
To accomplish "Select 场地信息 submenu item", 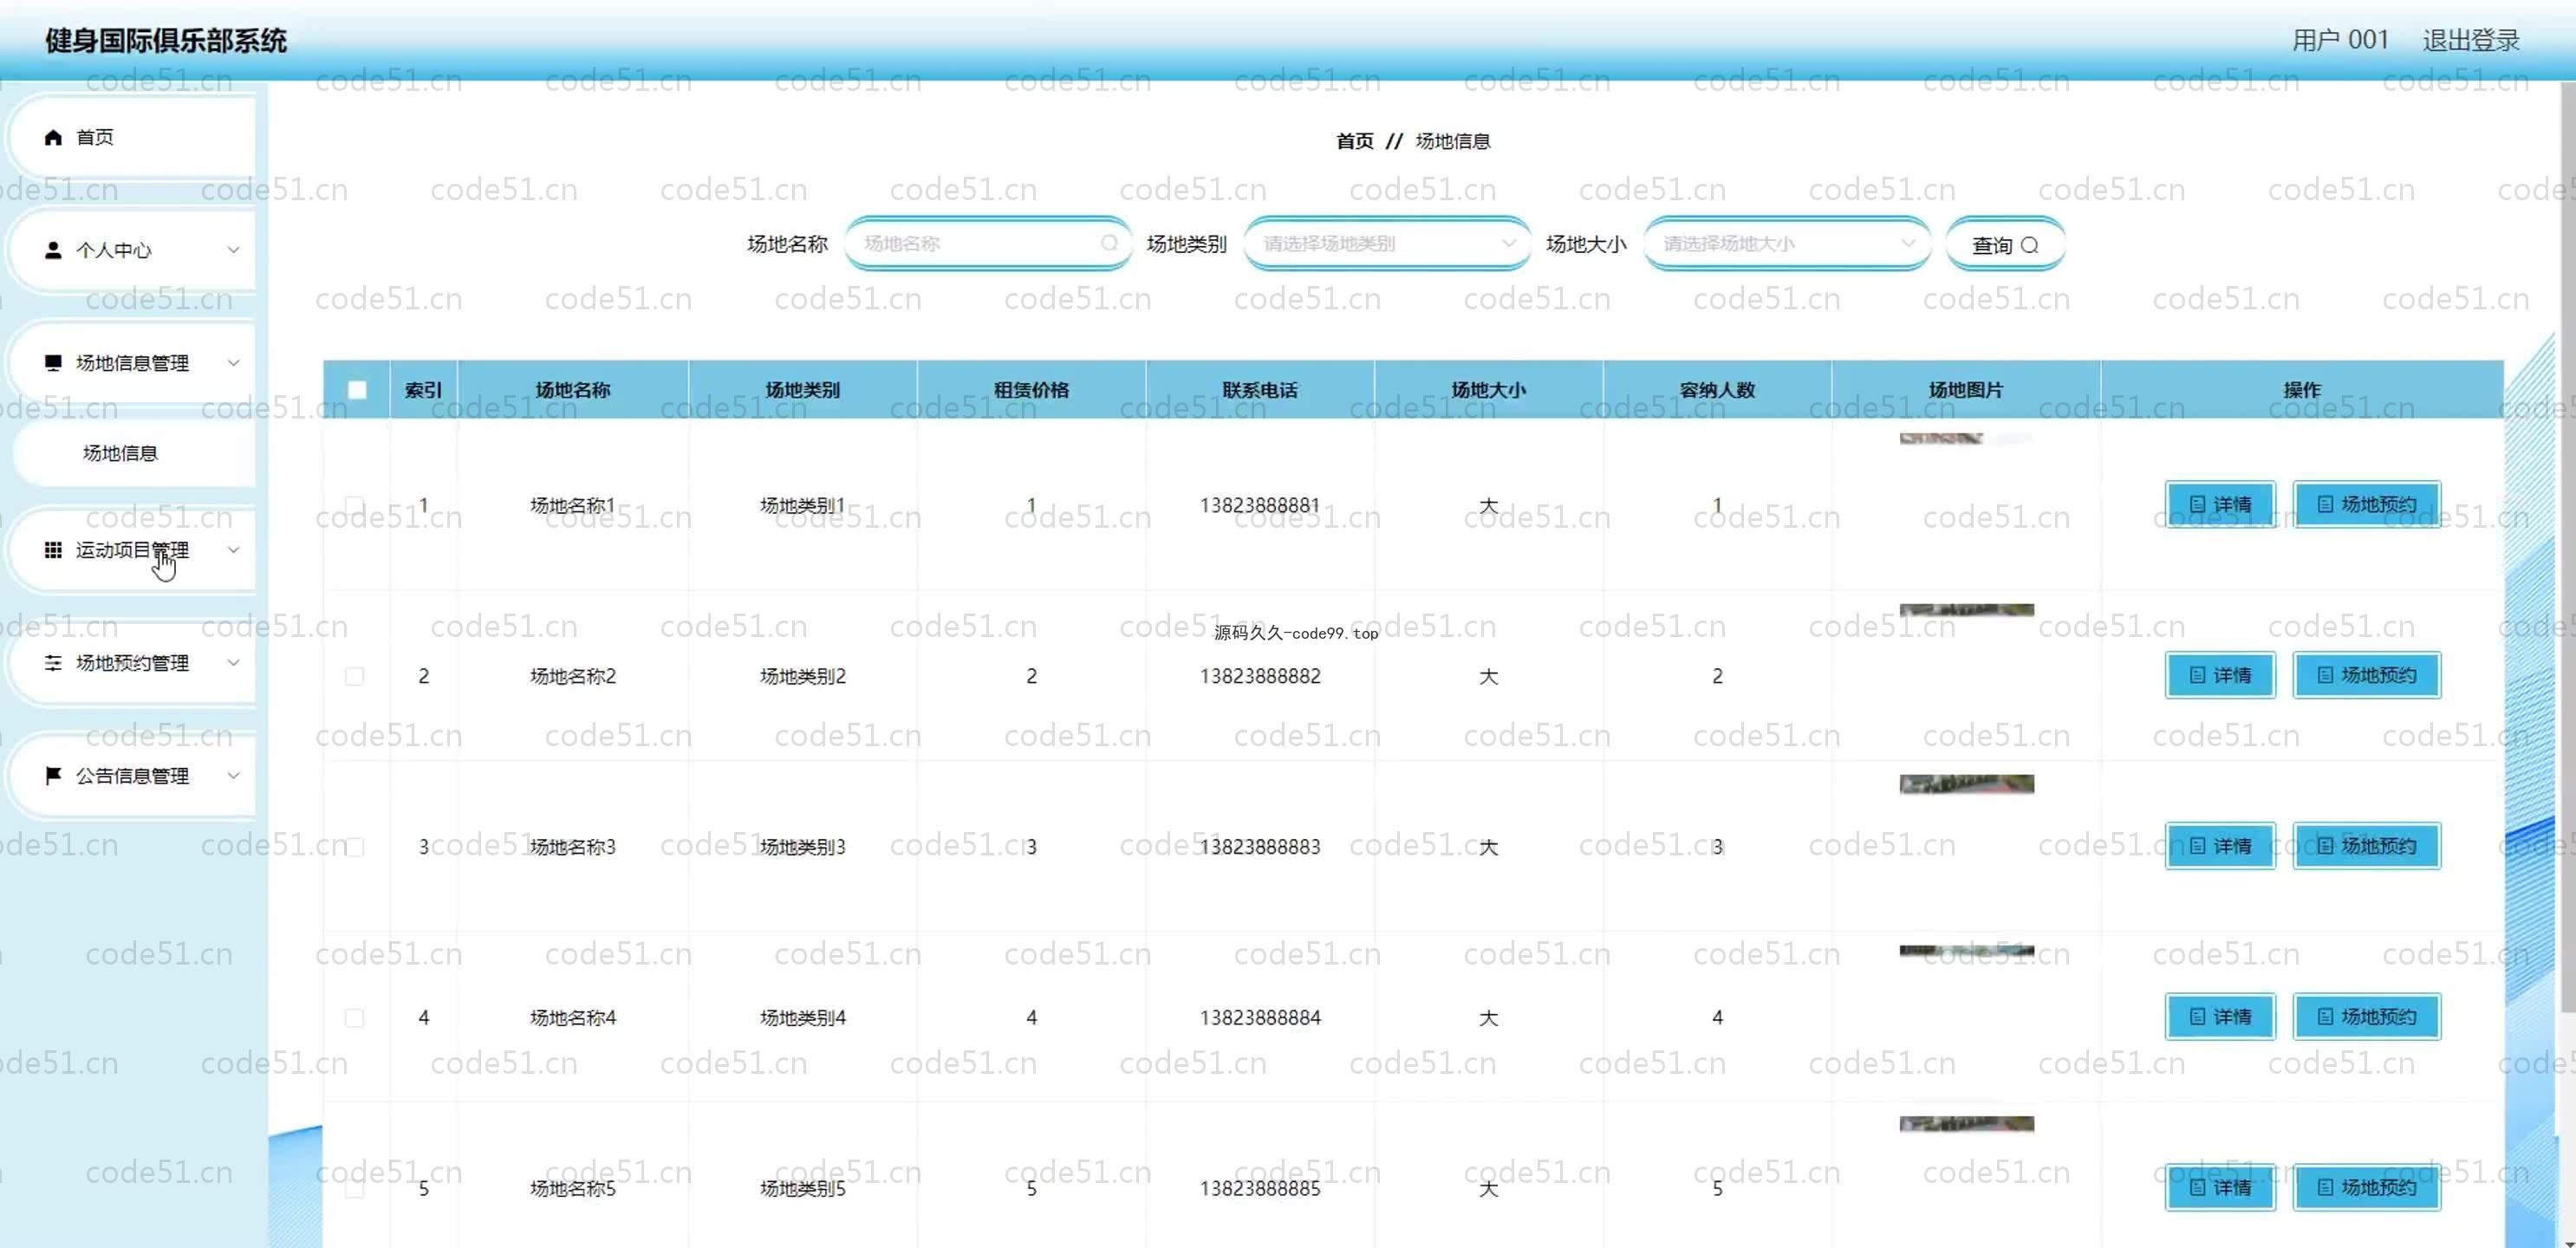I will (134, 453).
